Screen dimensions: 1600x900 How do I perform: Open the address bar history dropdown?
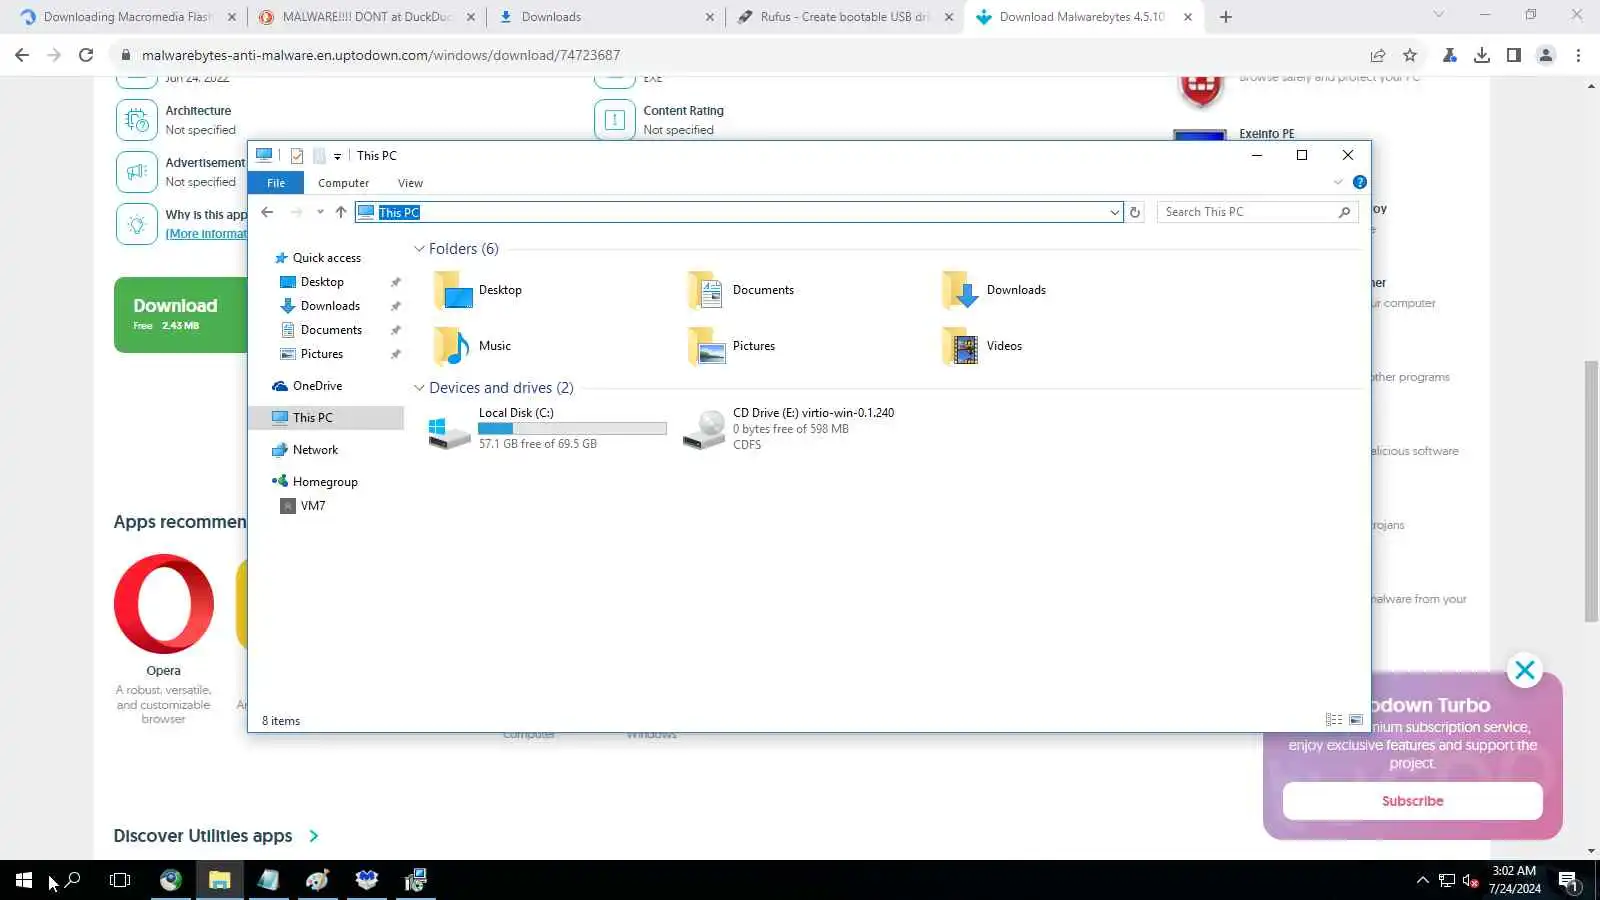pyautogui.click(x=1114, y=212)
